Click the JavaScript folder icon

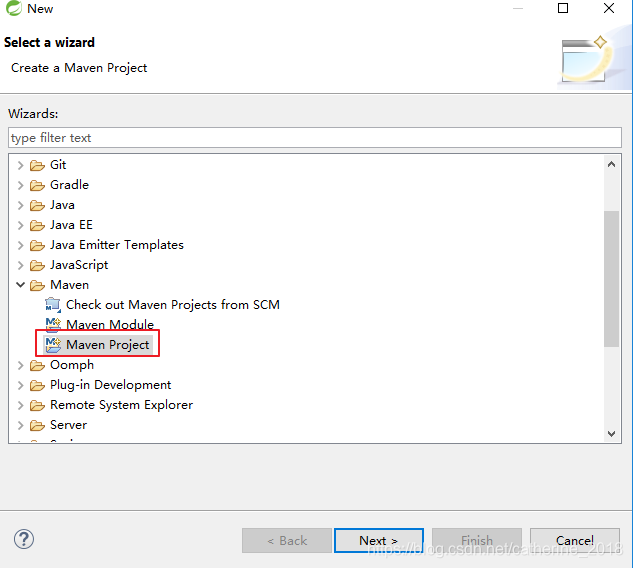[x=37, y=265]
